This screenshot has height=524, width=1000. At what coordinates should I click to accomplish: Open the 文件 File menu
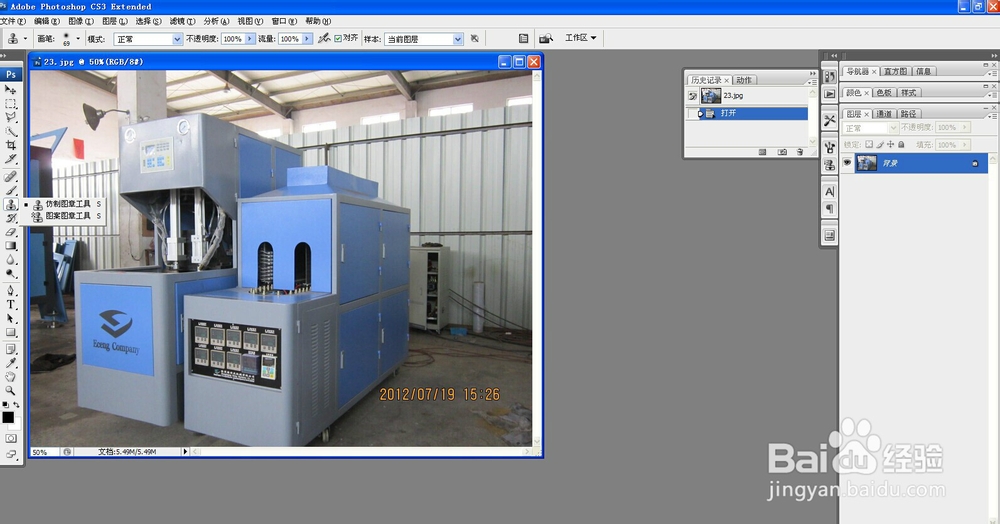pos(13,21)
